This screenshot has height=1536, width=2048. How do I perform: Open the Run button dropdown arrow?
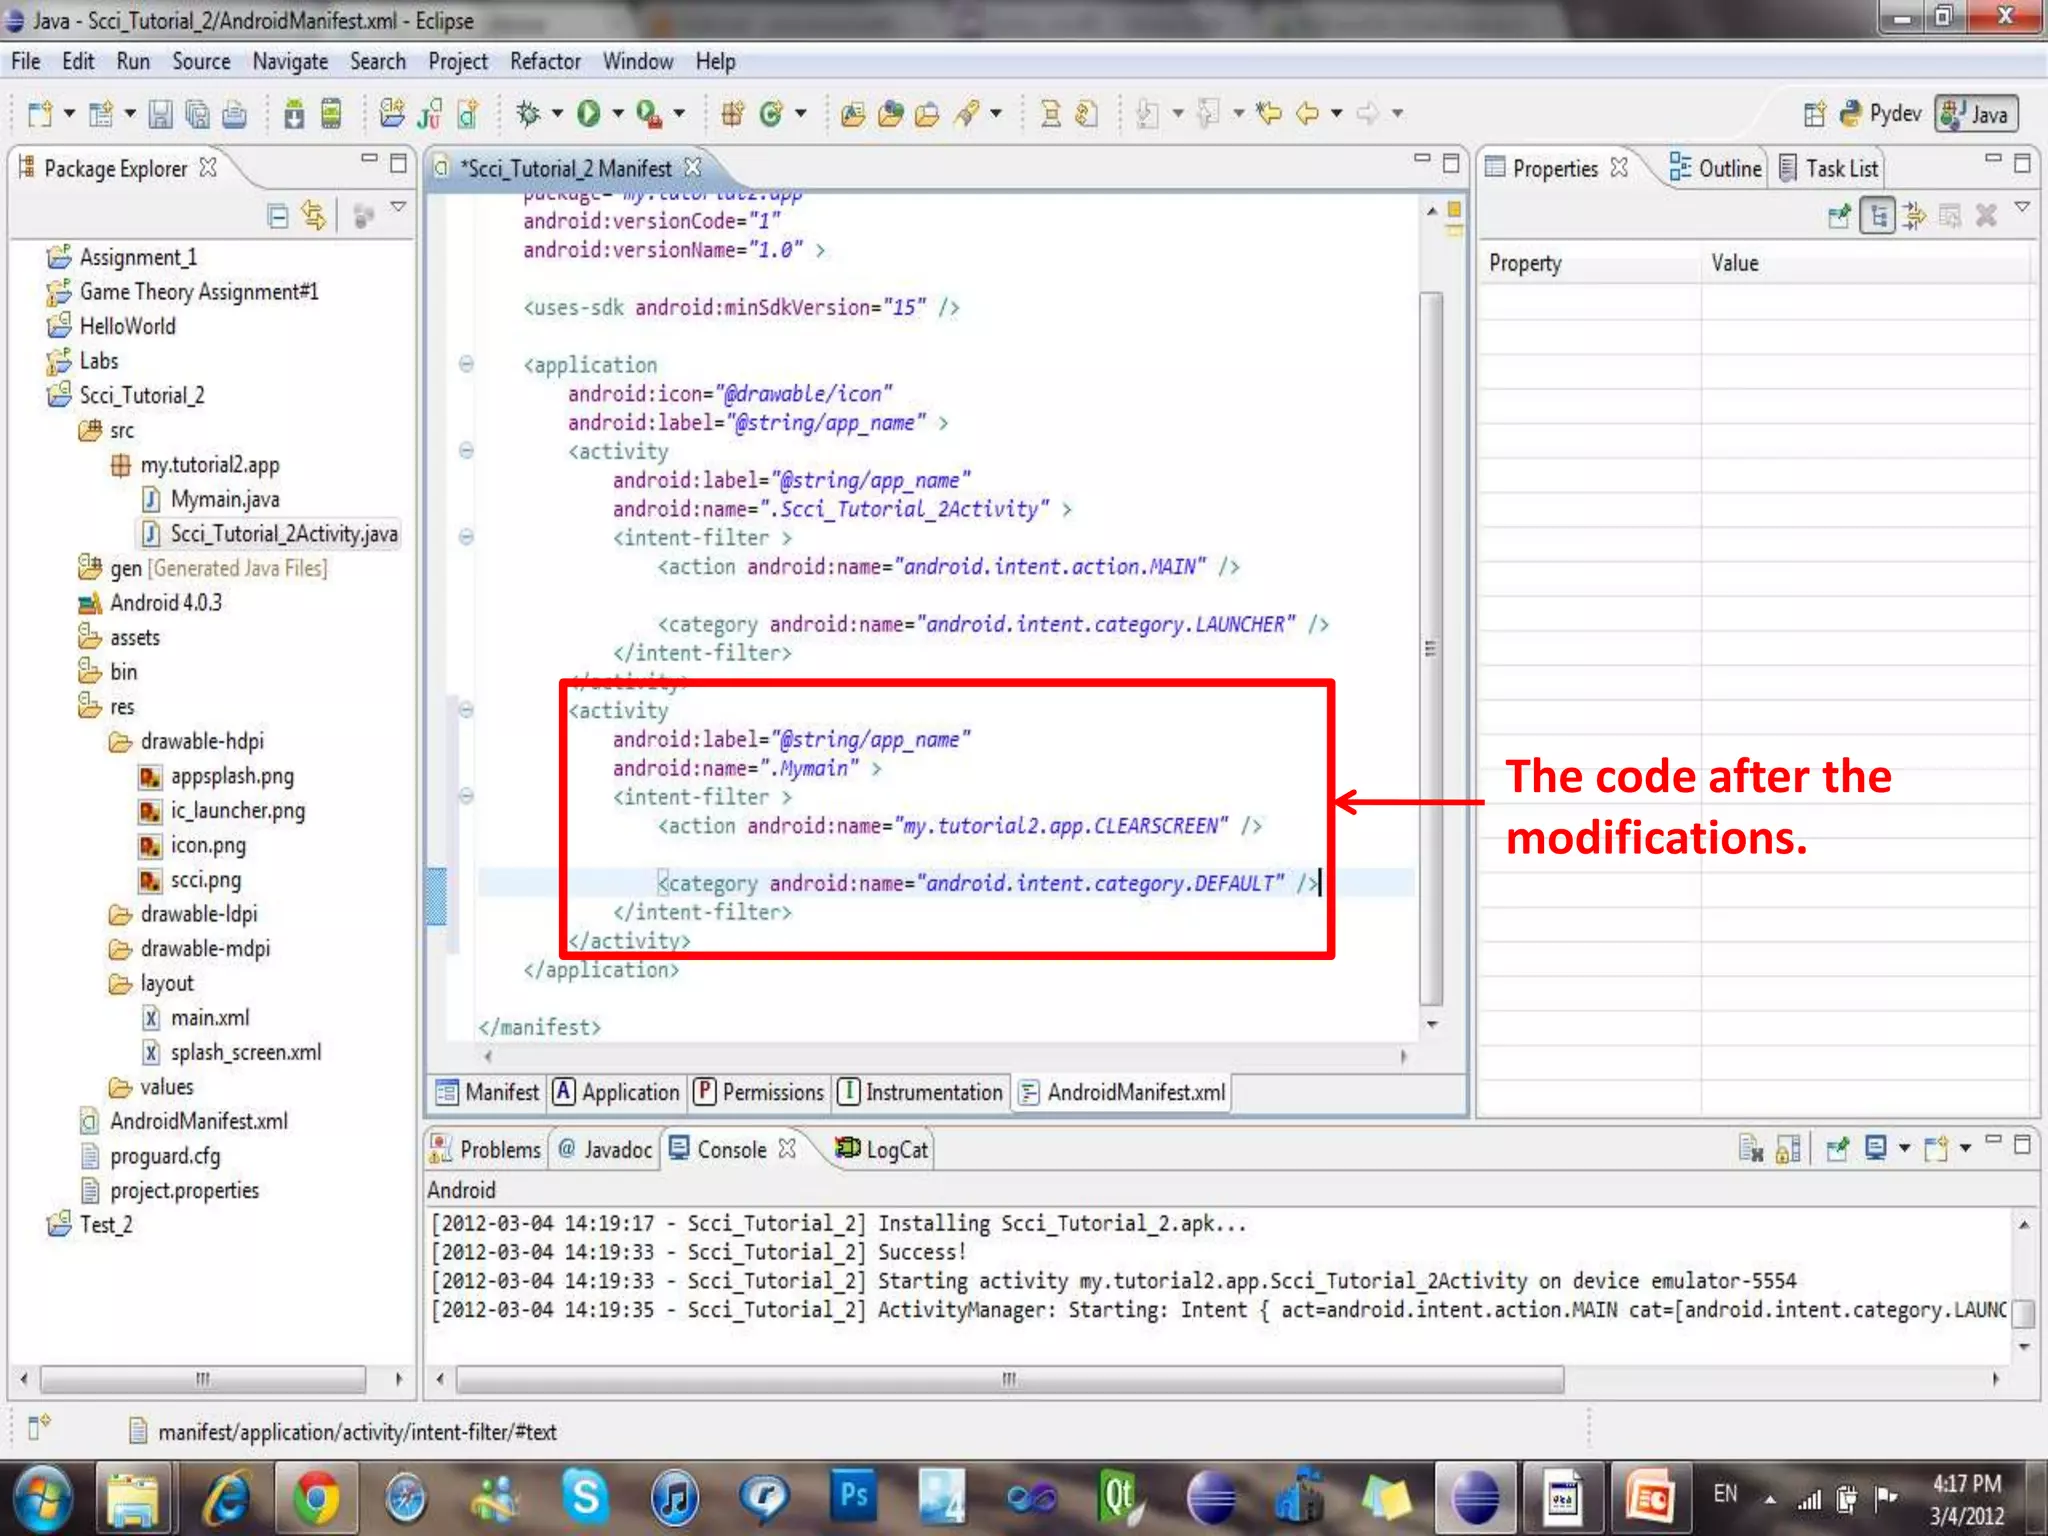(x=617, y=114)
